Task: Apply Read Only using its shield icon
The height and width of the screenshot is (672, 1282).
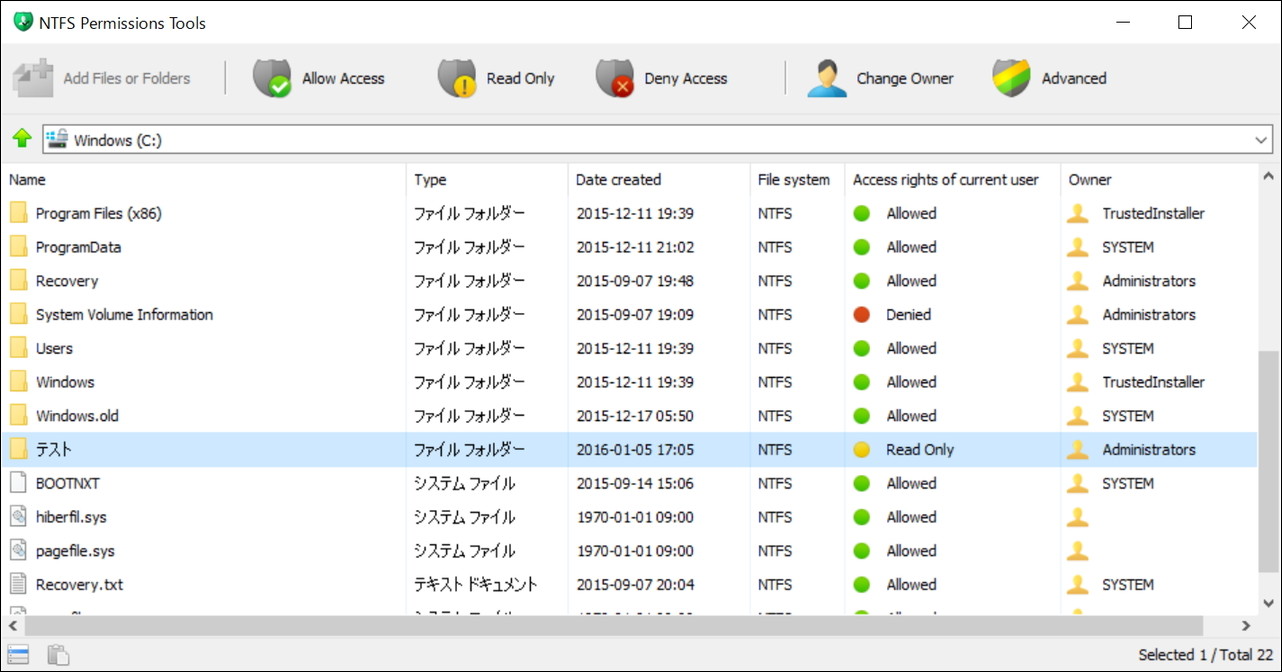Action: (456, 77)
